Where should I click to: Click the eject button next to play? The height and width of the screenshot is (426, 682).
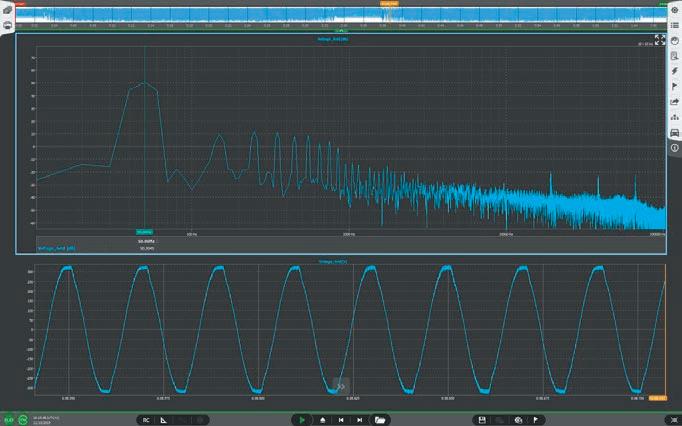(323, 420)
